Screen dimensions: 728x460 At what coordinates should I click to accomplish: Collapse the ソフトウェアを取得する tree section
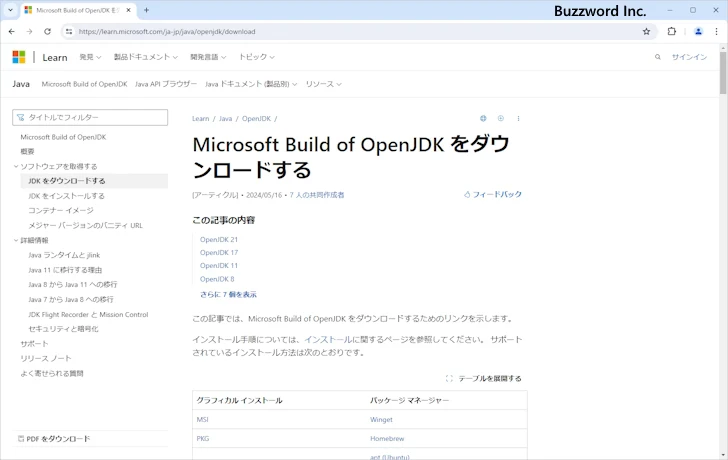pos(16,166)
